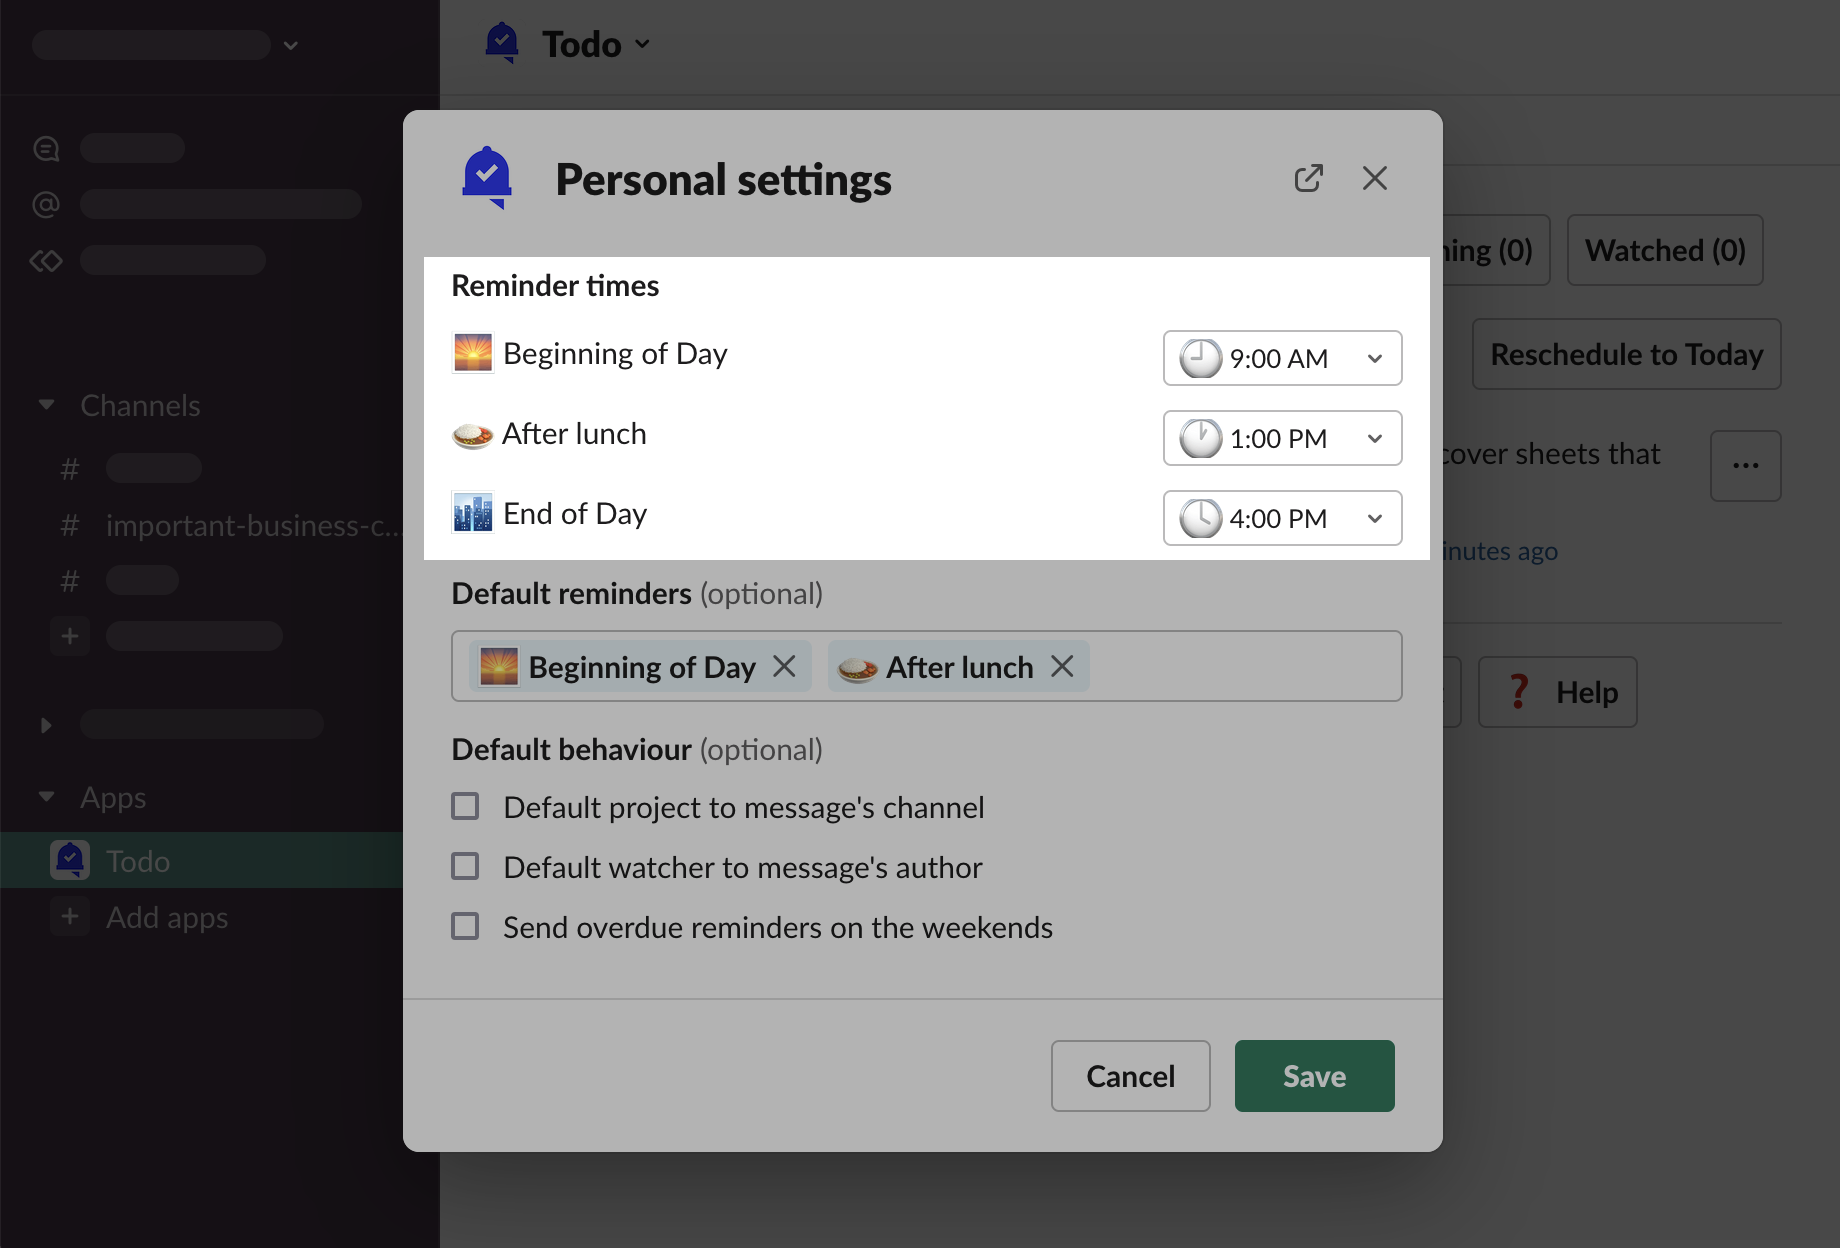Remove Beginning of Day default reminder chip
The height and width of the screenshot is (1248, 1840).
click(784, 666)
